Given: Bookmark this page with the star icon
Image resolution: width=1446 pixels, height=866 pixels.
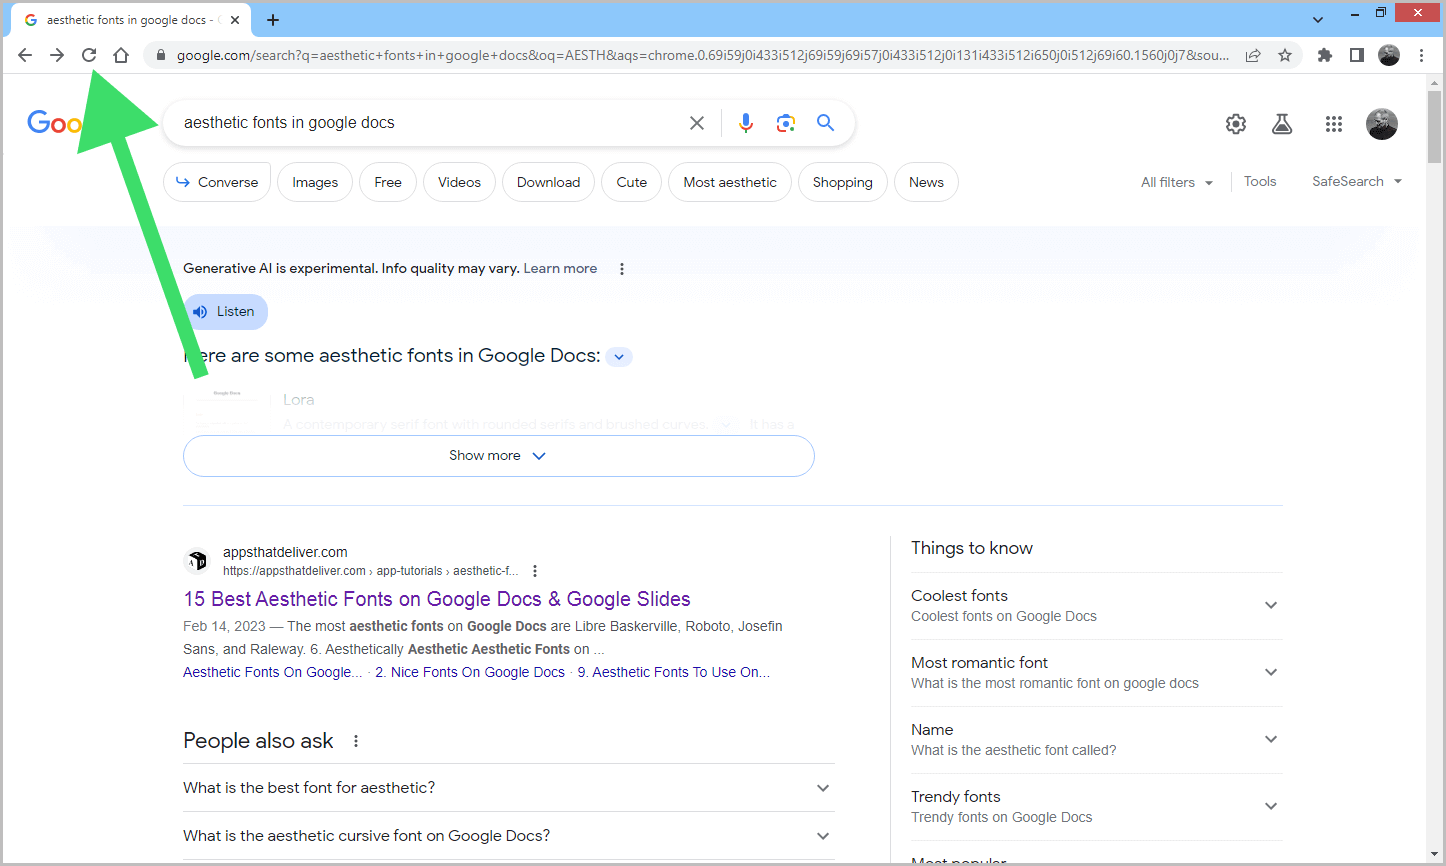Looking at the screenshot, I should (1285, 55).
